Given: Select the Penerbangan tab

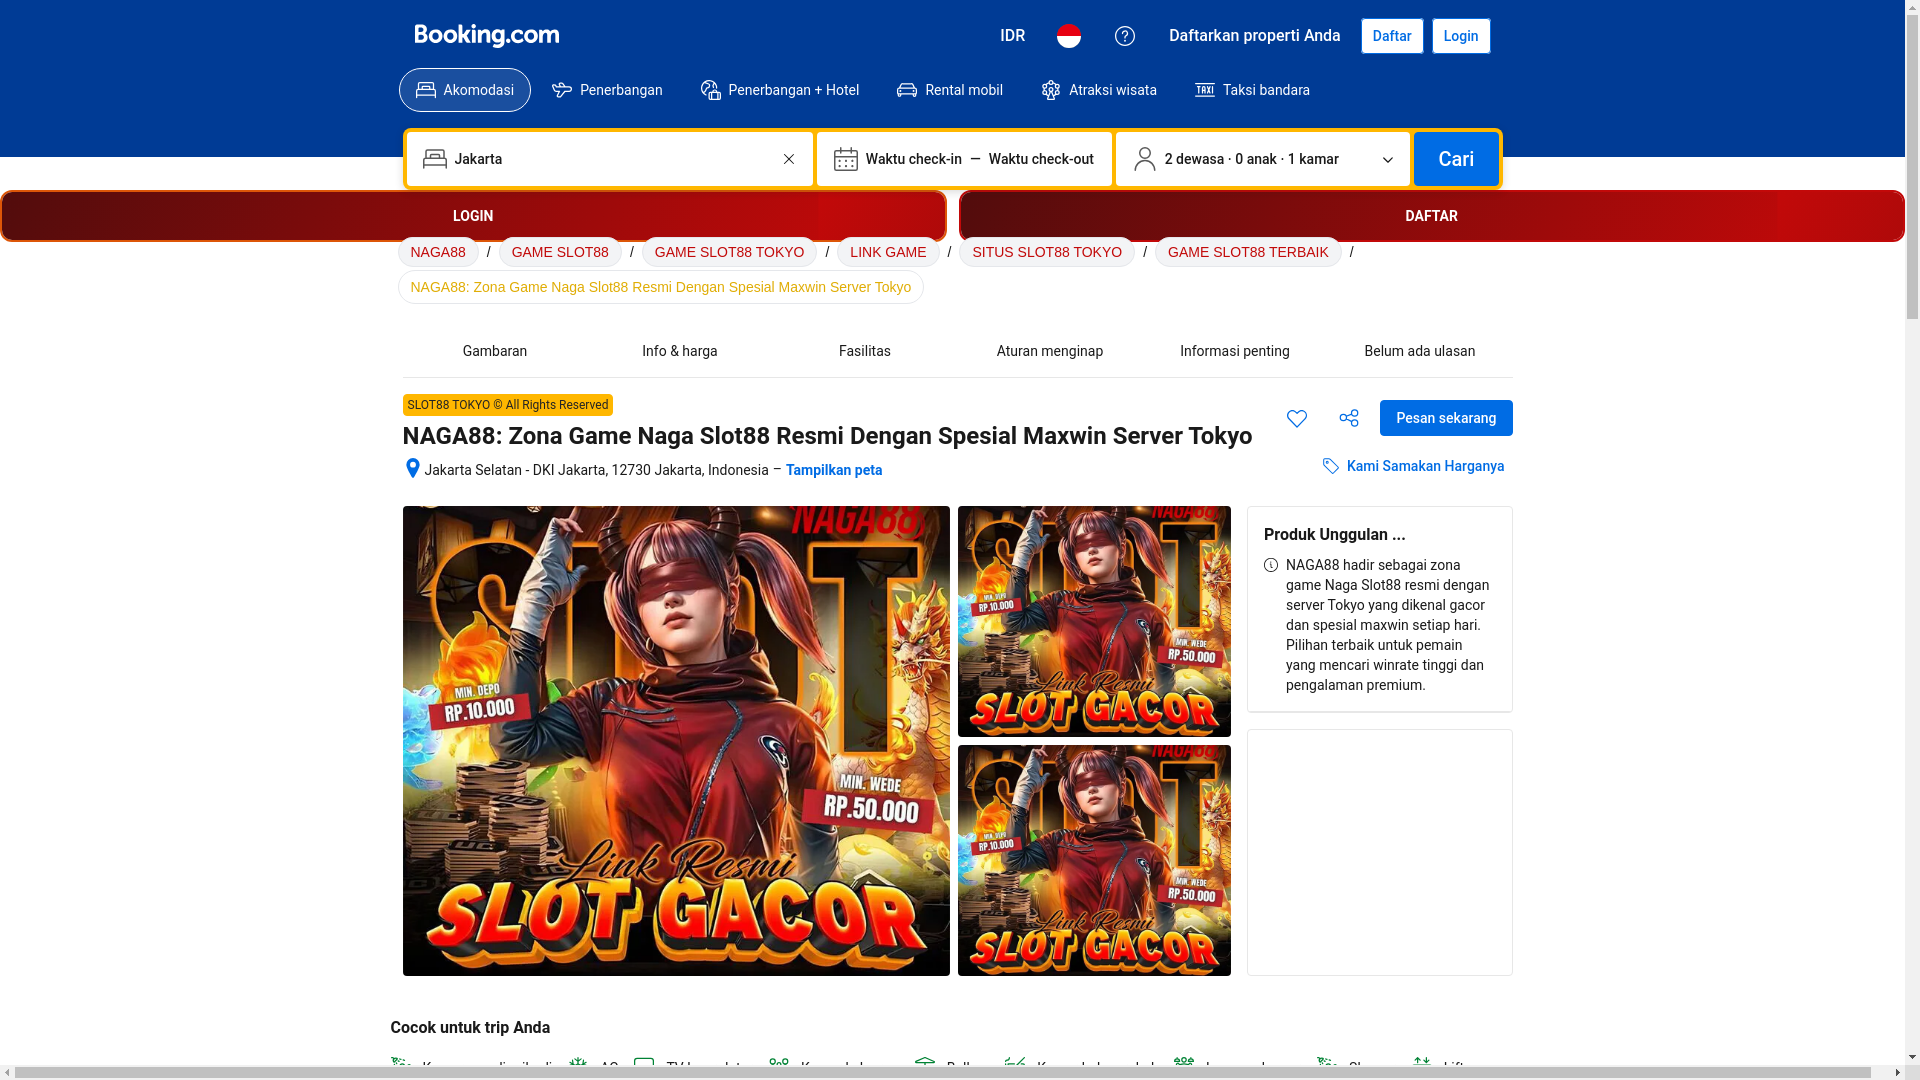Looking at the screenshot, I should (x=607, y=90).
